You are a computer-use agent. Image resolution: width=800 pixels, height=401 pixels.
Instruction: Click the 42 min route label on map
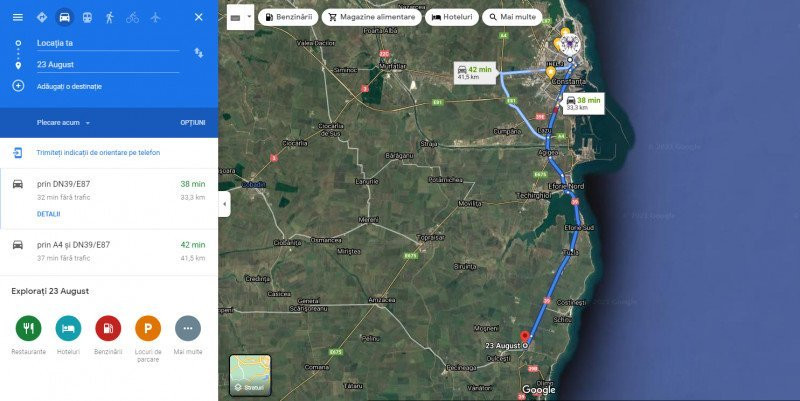pyautogui.click(x=474, y=73)
